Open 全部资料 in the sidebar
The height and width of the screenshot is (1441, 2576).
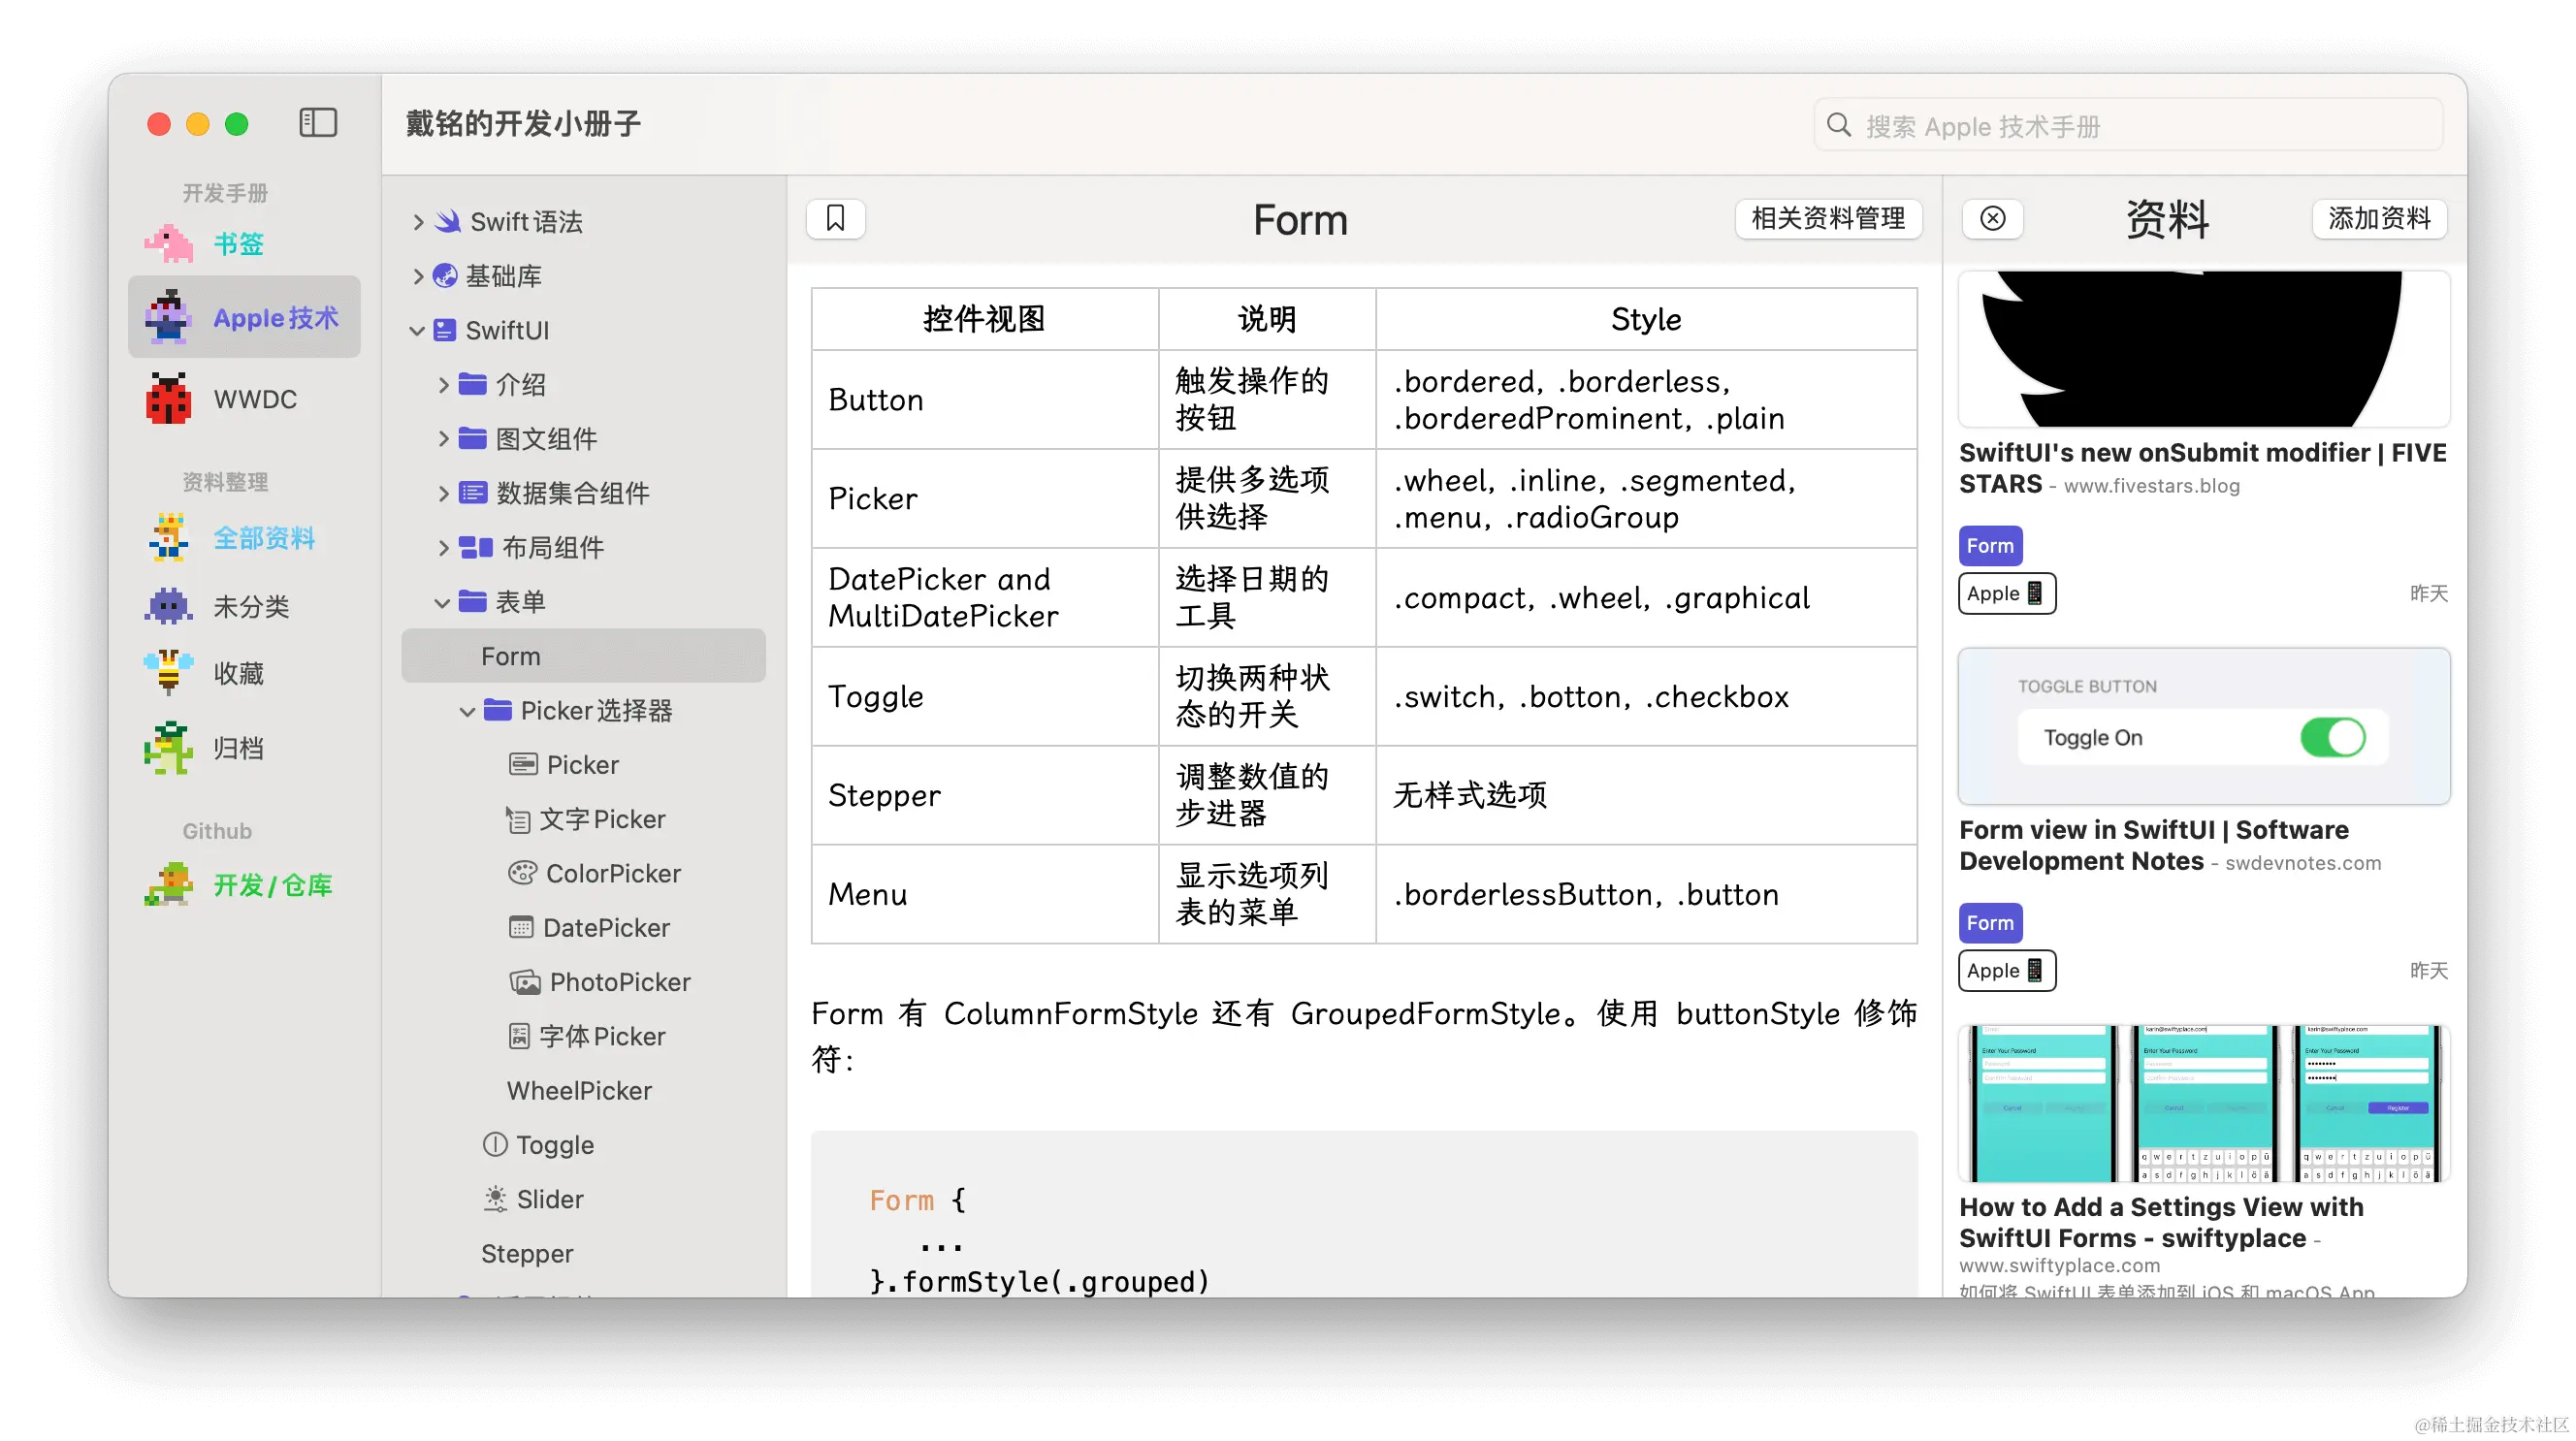coord(264,538)
